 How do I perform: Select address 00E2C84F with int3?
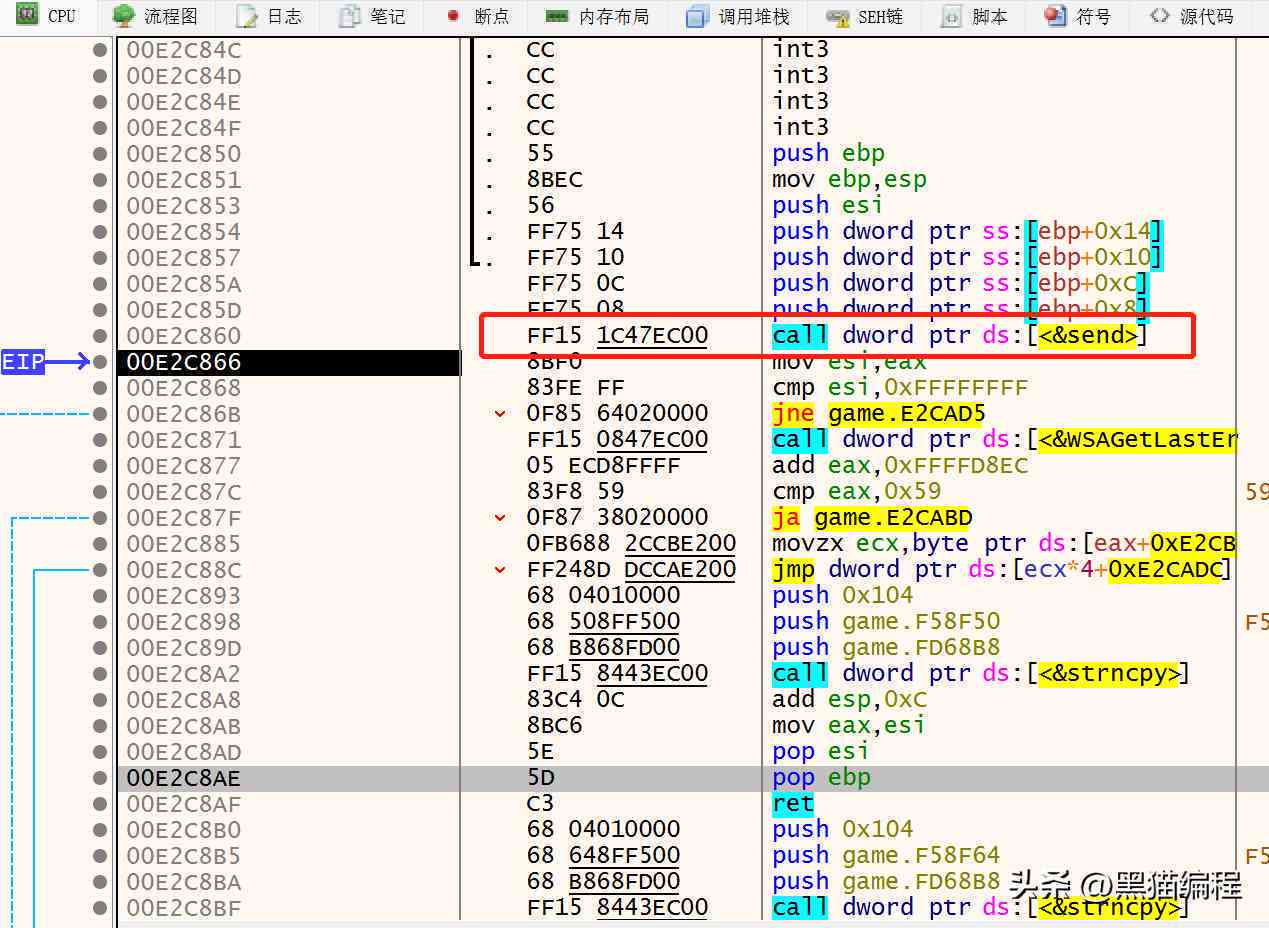click(184, 128)
